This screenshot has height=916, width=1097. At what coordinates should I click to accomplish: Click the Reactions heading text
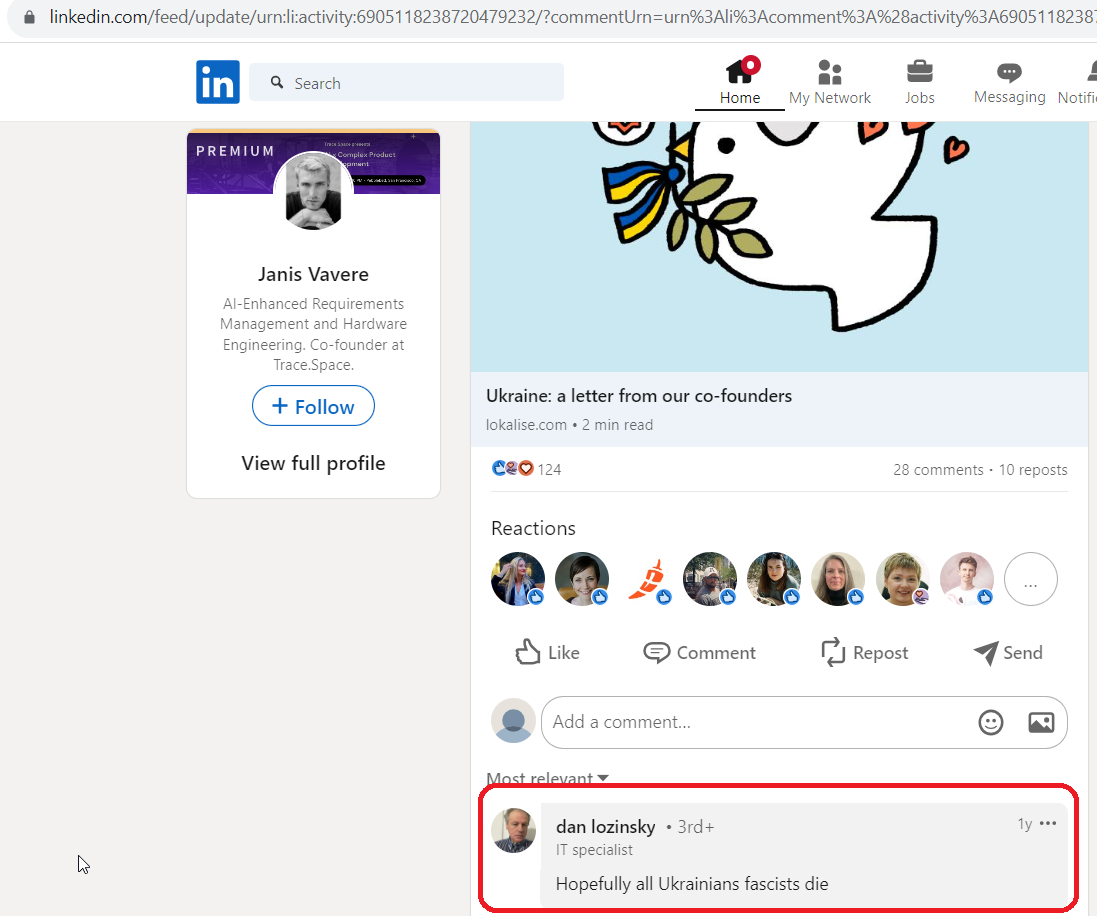tap(533, 528)
